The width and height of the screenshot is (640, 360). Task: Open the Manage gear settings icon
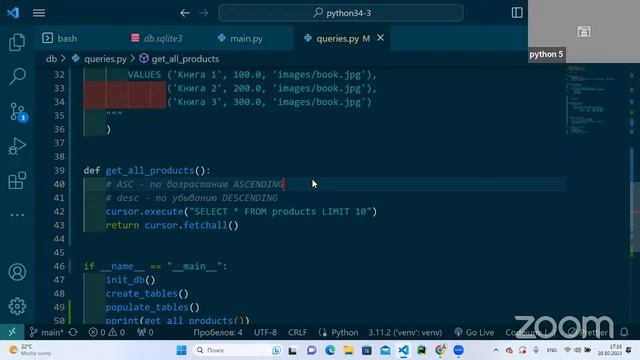pos(17,306)
